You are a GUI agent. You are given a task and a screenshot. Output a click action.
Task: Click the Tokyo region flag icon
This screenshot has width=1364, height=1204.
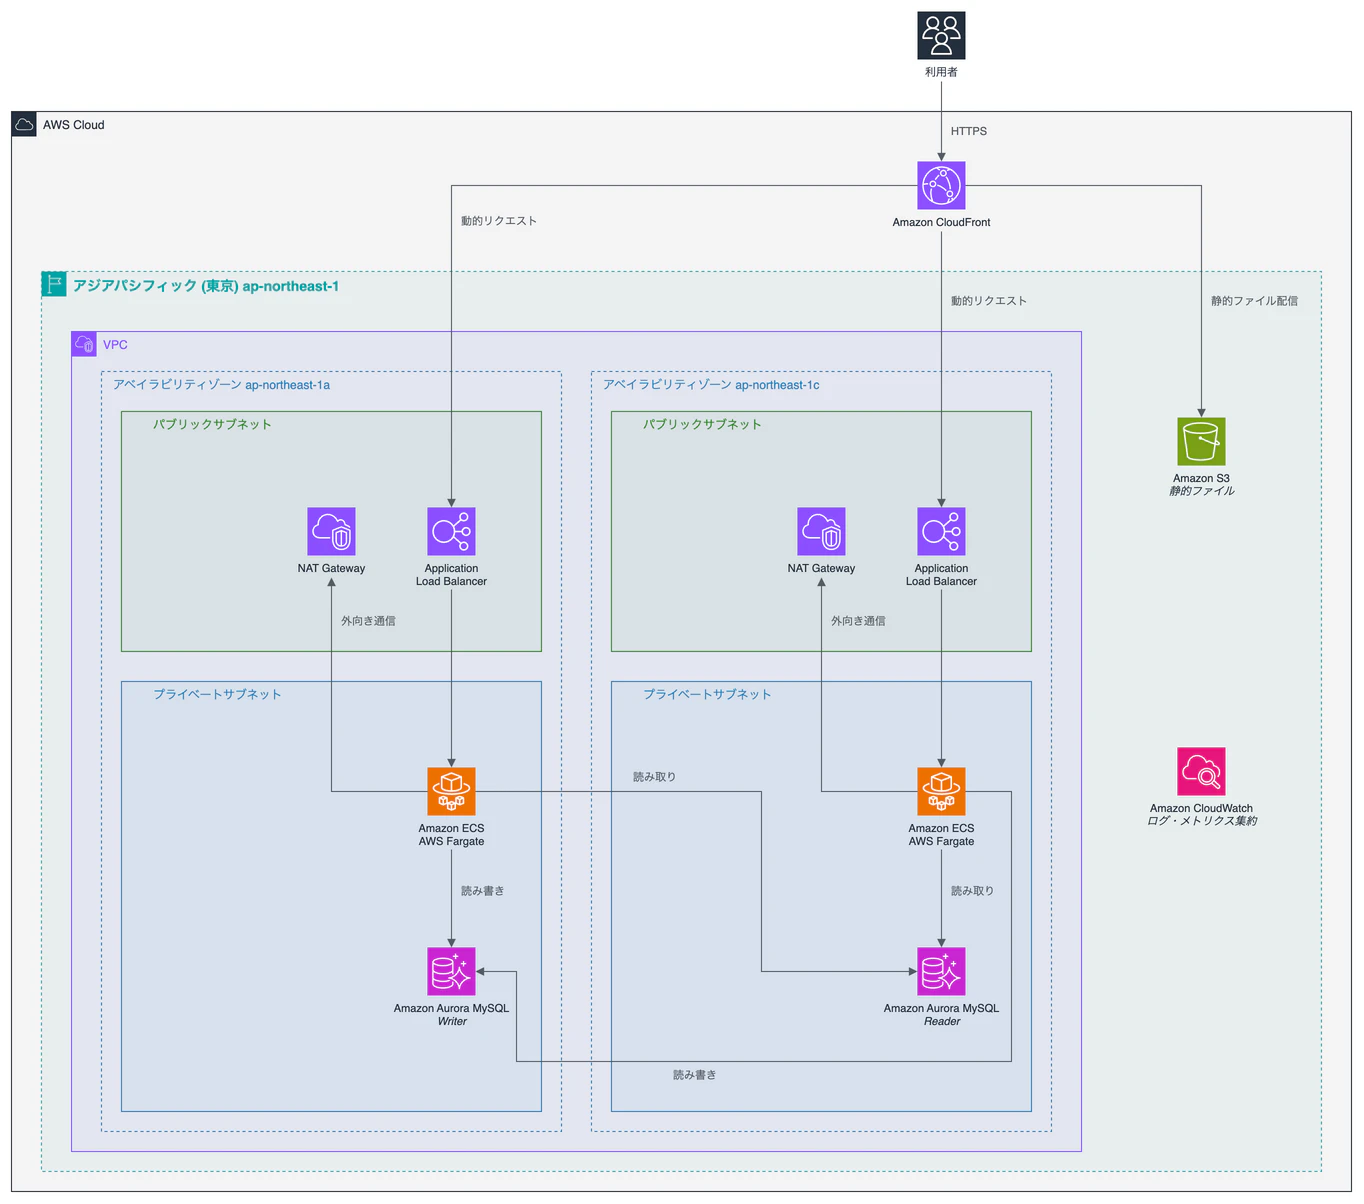(x=54, y=285)
